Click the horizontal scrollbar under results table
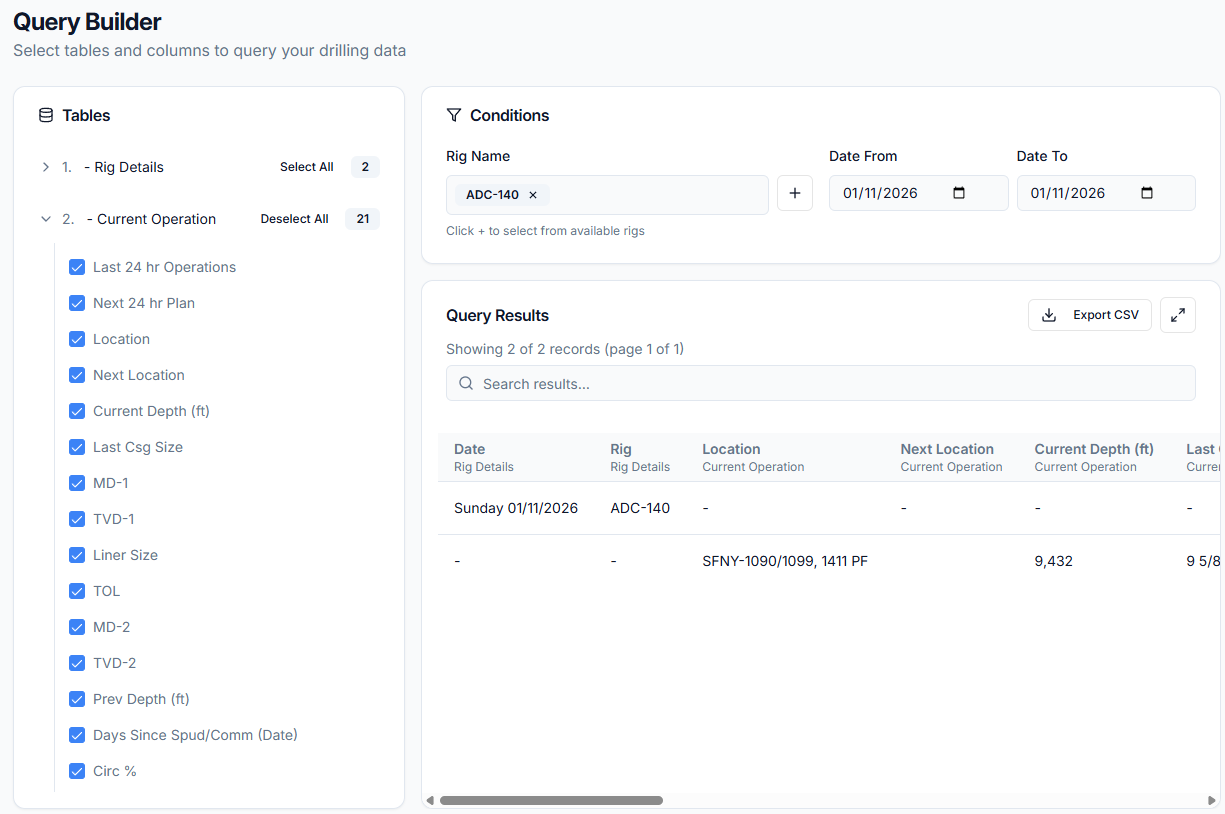The image size is (1225, 814). pos(551,800)
